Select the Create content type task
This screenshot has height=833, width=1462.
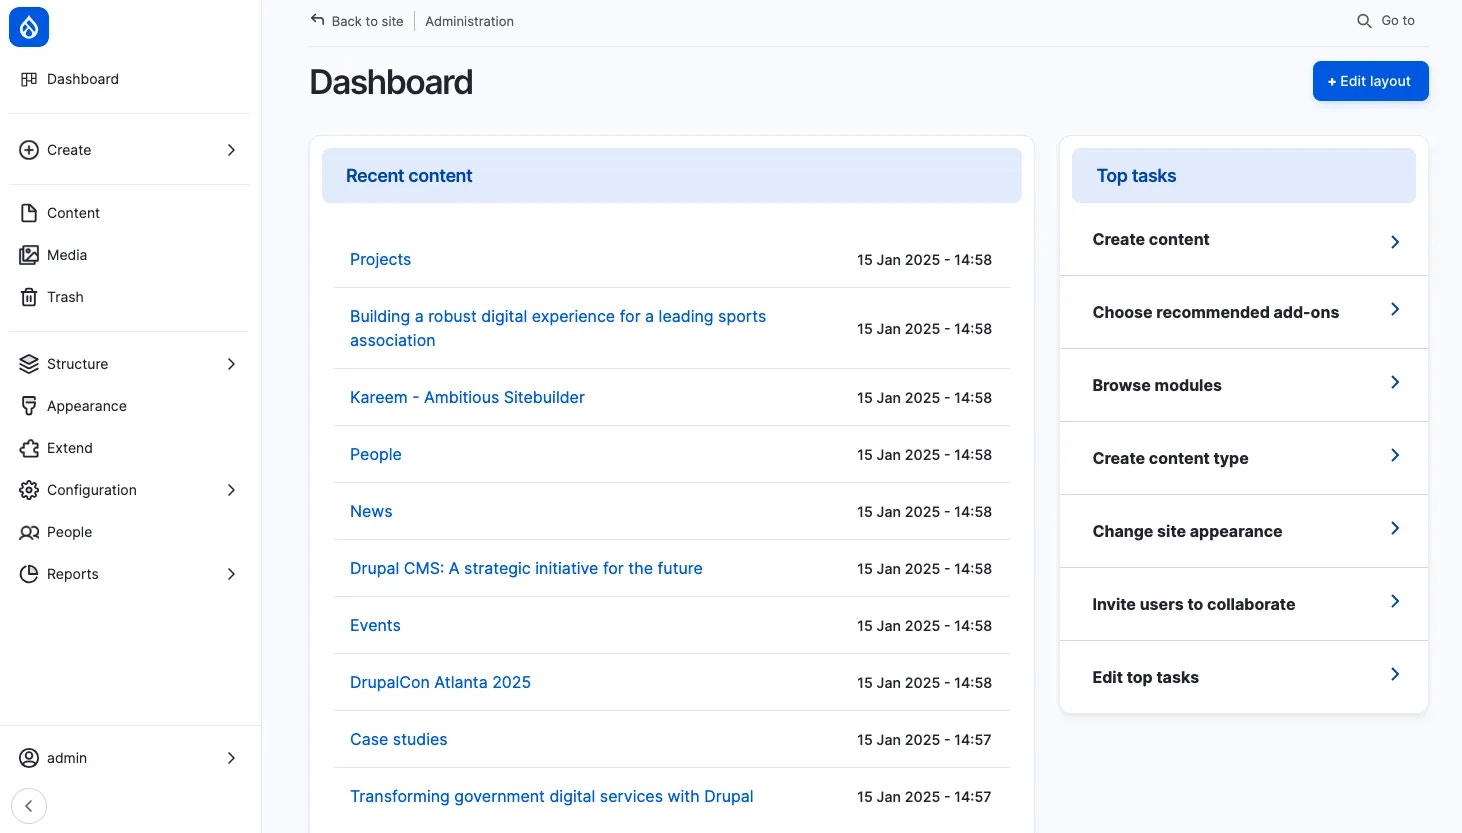1170,458
